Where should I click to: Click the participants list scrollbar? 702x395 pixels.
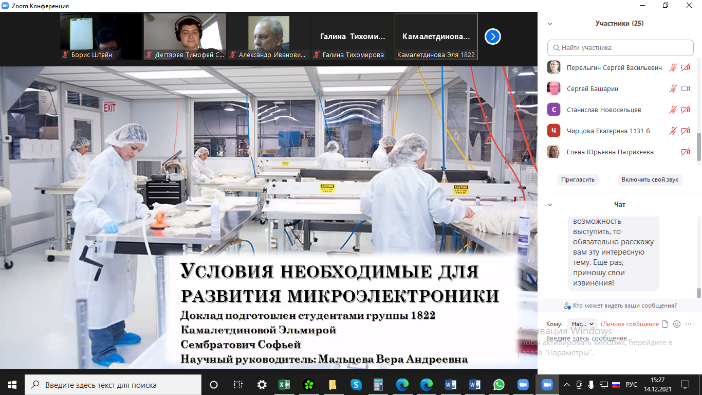point(699,146)
